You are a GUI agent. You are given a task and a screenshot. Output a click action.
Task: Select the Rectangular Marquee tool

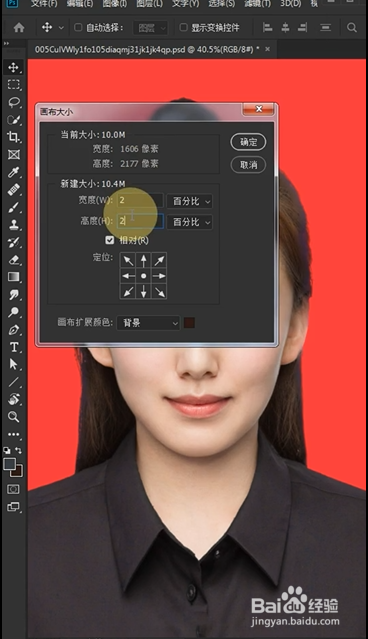click(13, 85)
